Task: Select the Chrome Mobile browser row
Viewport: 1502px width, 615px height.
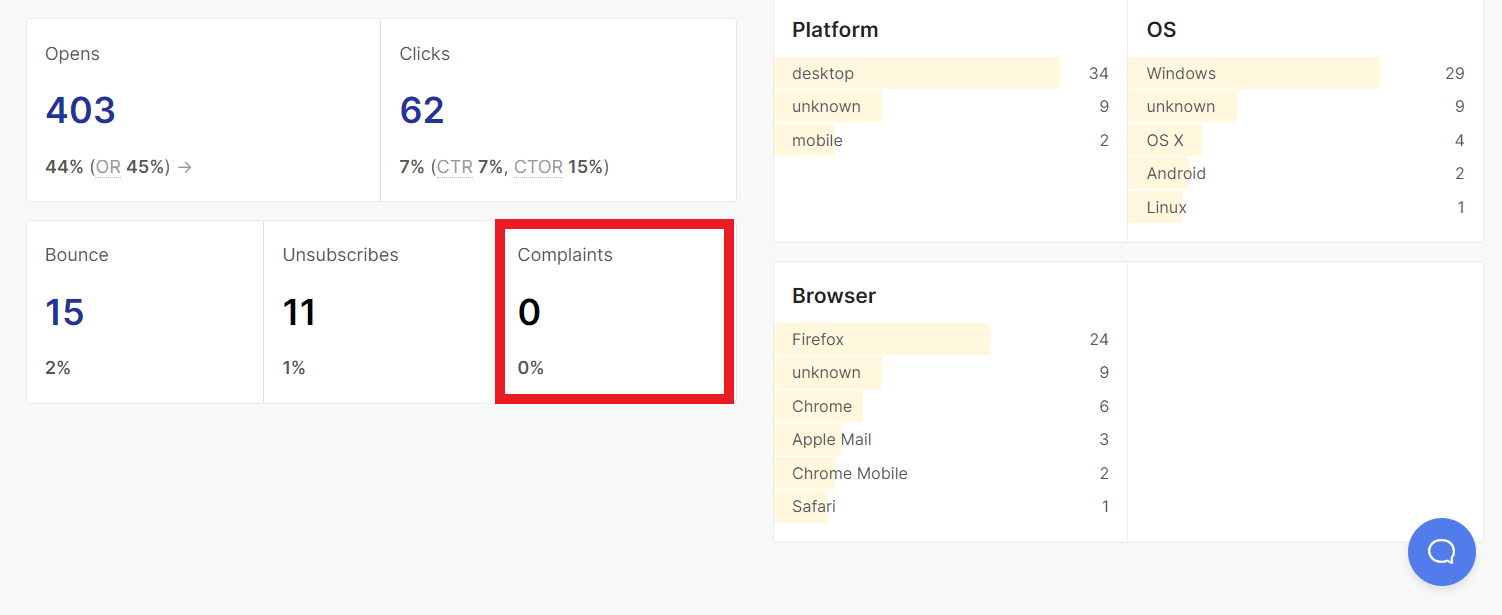Action: (950, 473)
